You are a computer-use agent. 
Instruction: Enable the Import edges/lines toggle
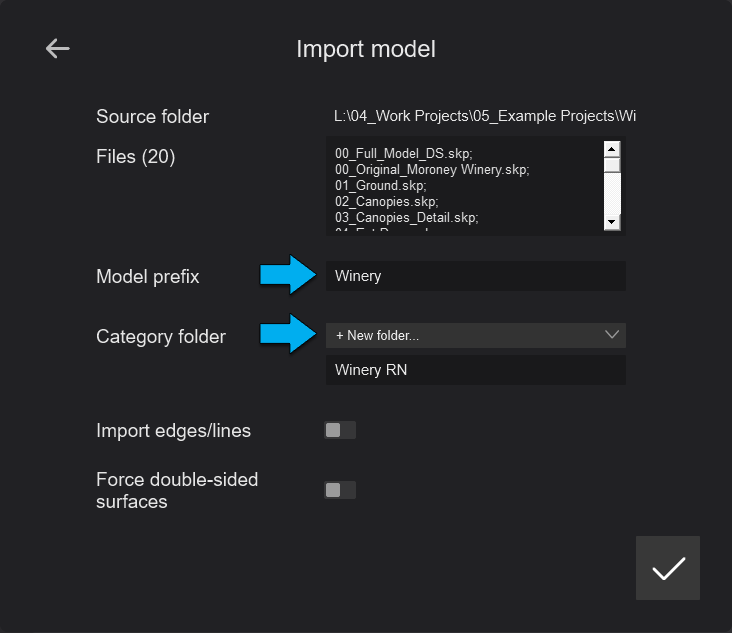point(339,430)
